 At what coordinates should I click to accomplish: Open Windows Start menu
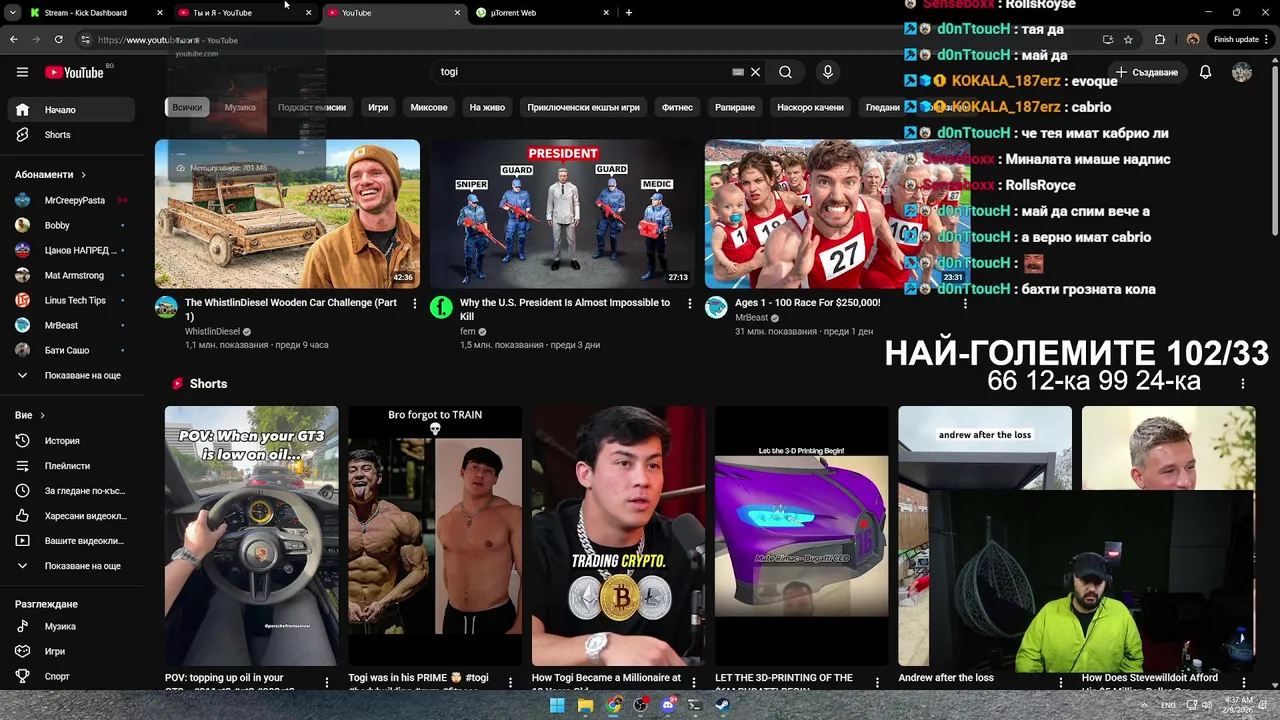[x=557, y=705]
